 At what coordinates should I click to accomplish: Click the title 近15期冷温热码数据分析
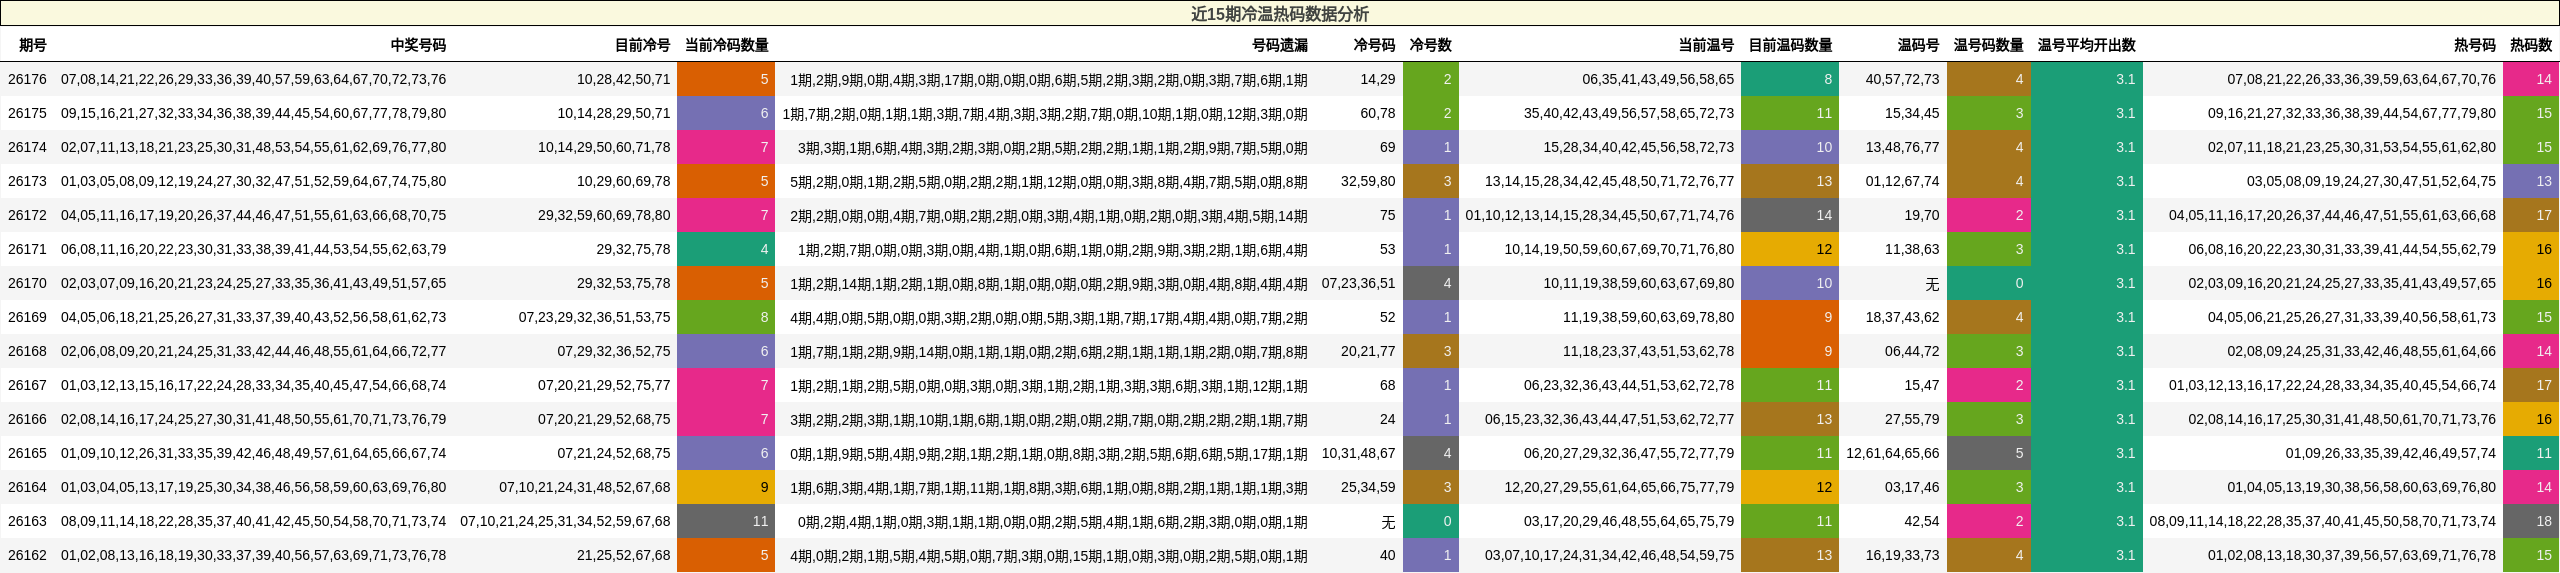(x=1280, y=14)
